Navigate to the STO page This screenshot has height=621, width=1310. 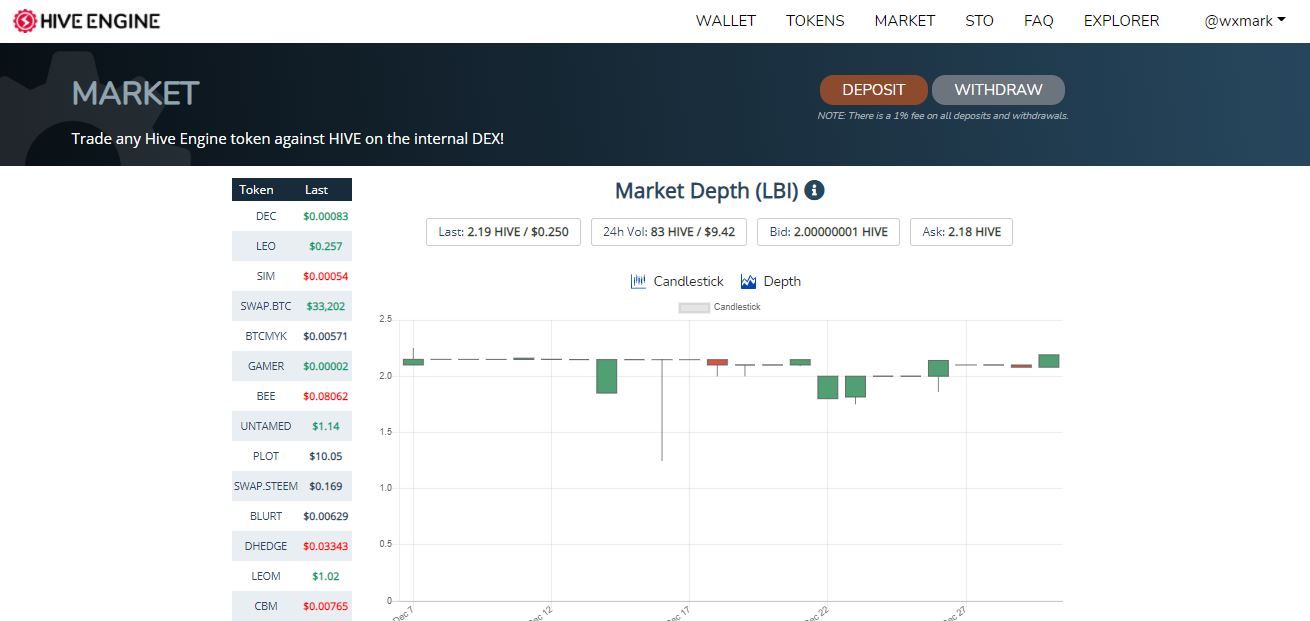point(980,20)
